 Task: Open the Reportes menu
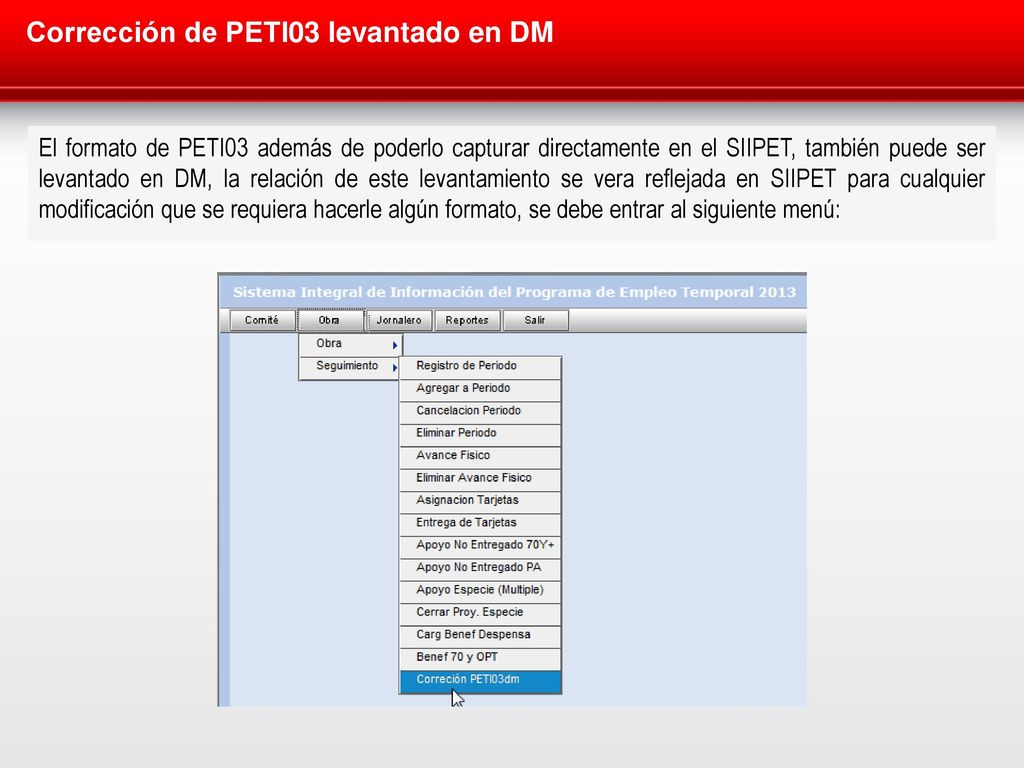pyautogui.click(x=467, y=320)
